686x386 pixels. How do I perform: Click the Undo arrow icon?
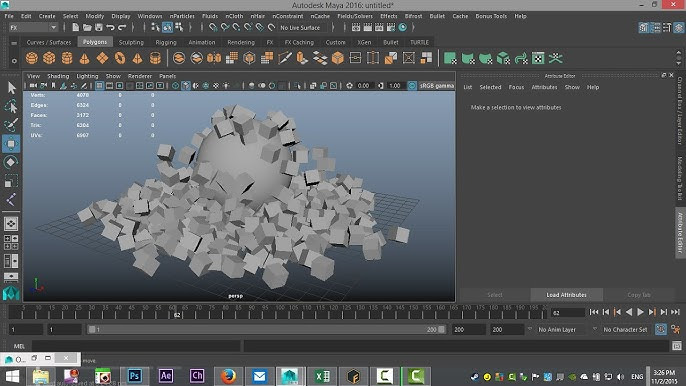click(x=110, y=28)
